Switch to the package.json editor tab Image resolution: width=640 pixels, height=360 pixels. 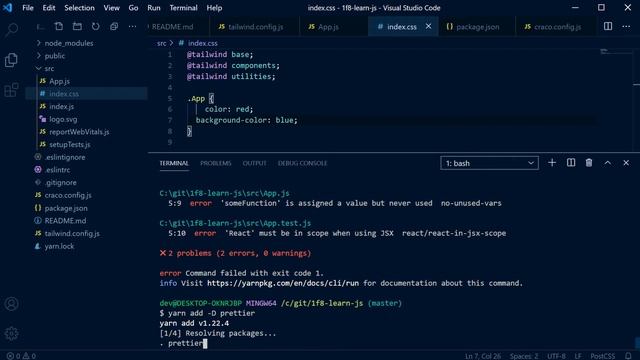tap(477, 27)
